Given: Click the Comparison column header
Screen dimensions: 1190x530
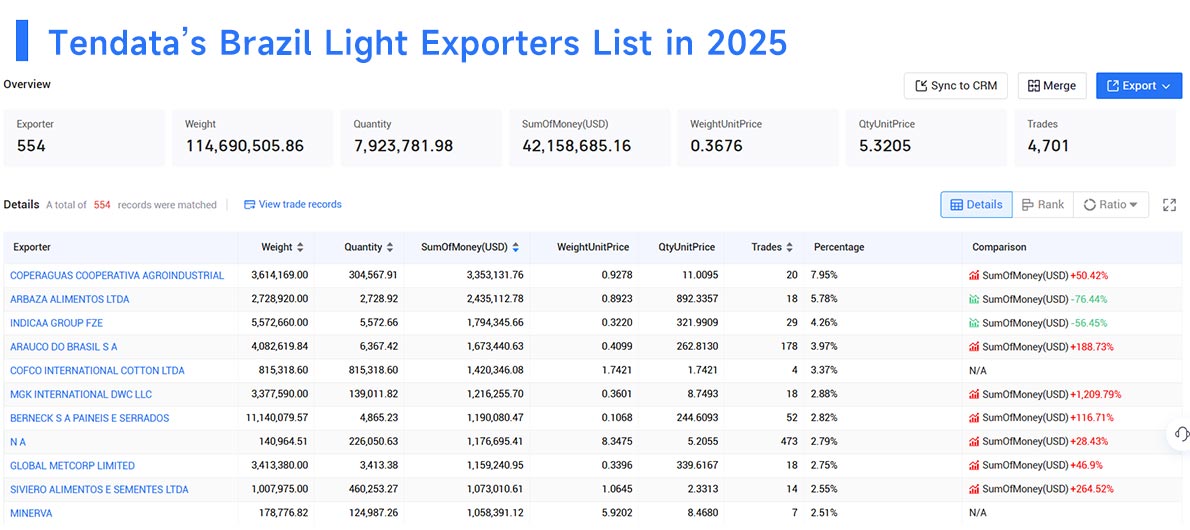Looking at the screenshot, I should [x=1000, y=247].
